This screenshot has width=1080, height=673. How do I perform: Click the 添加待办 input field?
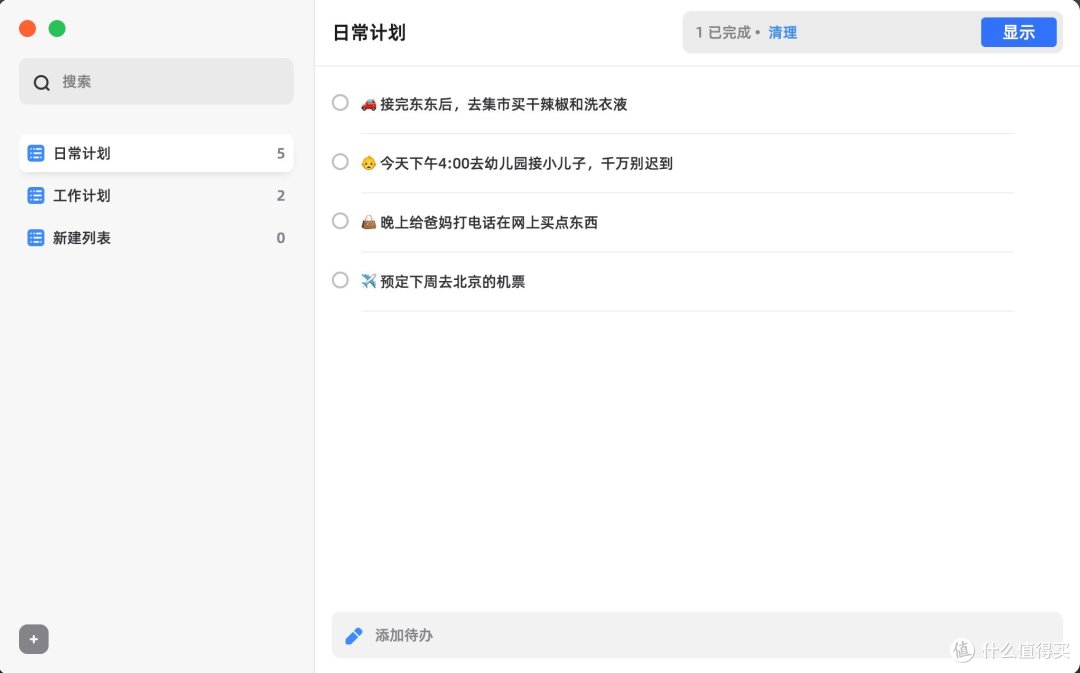(697, 635)
